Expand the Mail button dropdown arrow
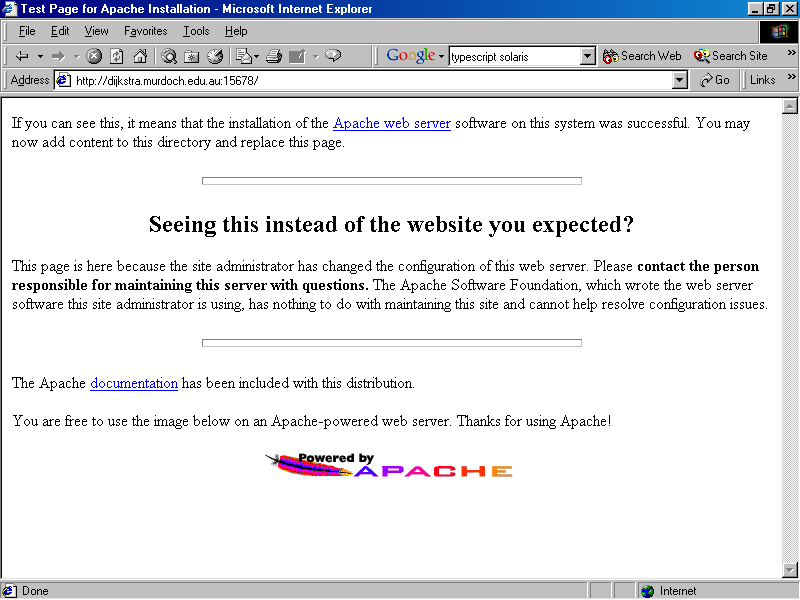The width and height of the screenshot is (800, 600). 257,56
